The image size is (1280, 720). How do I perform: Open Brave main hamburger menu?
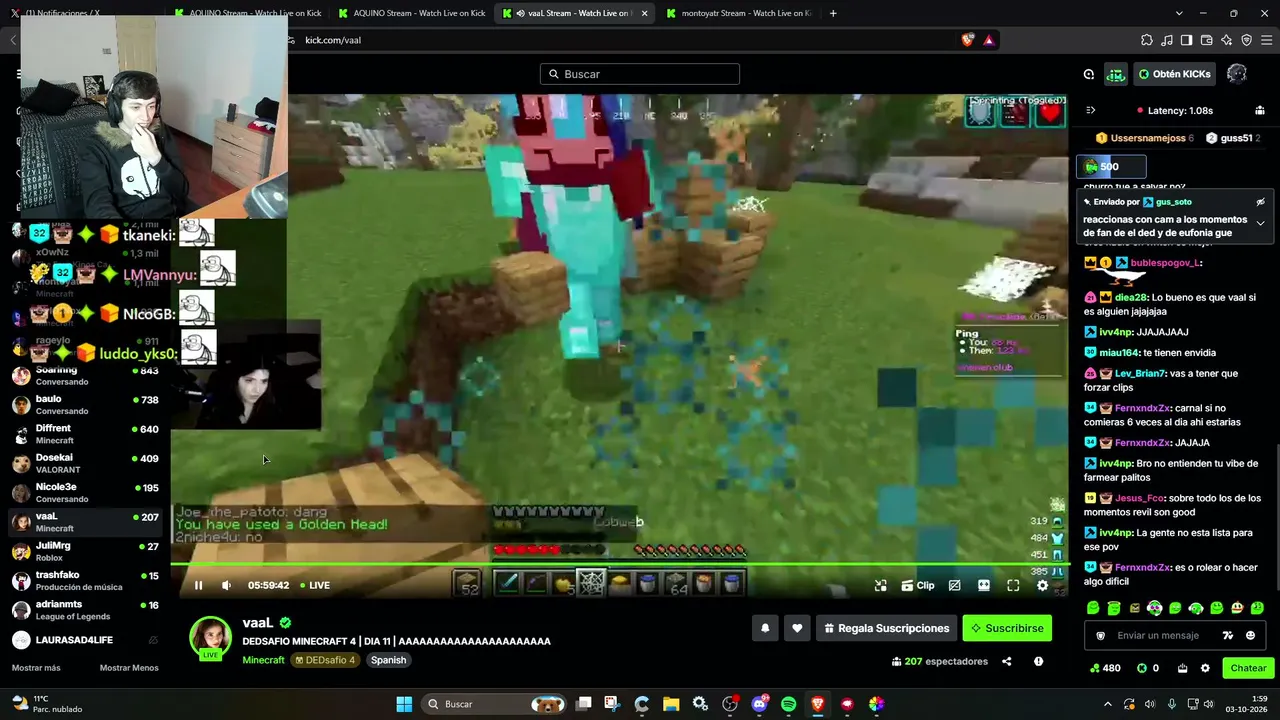[x=1267, y=40]
